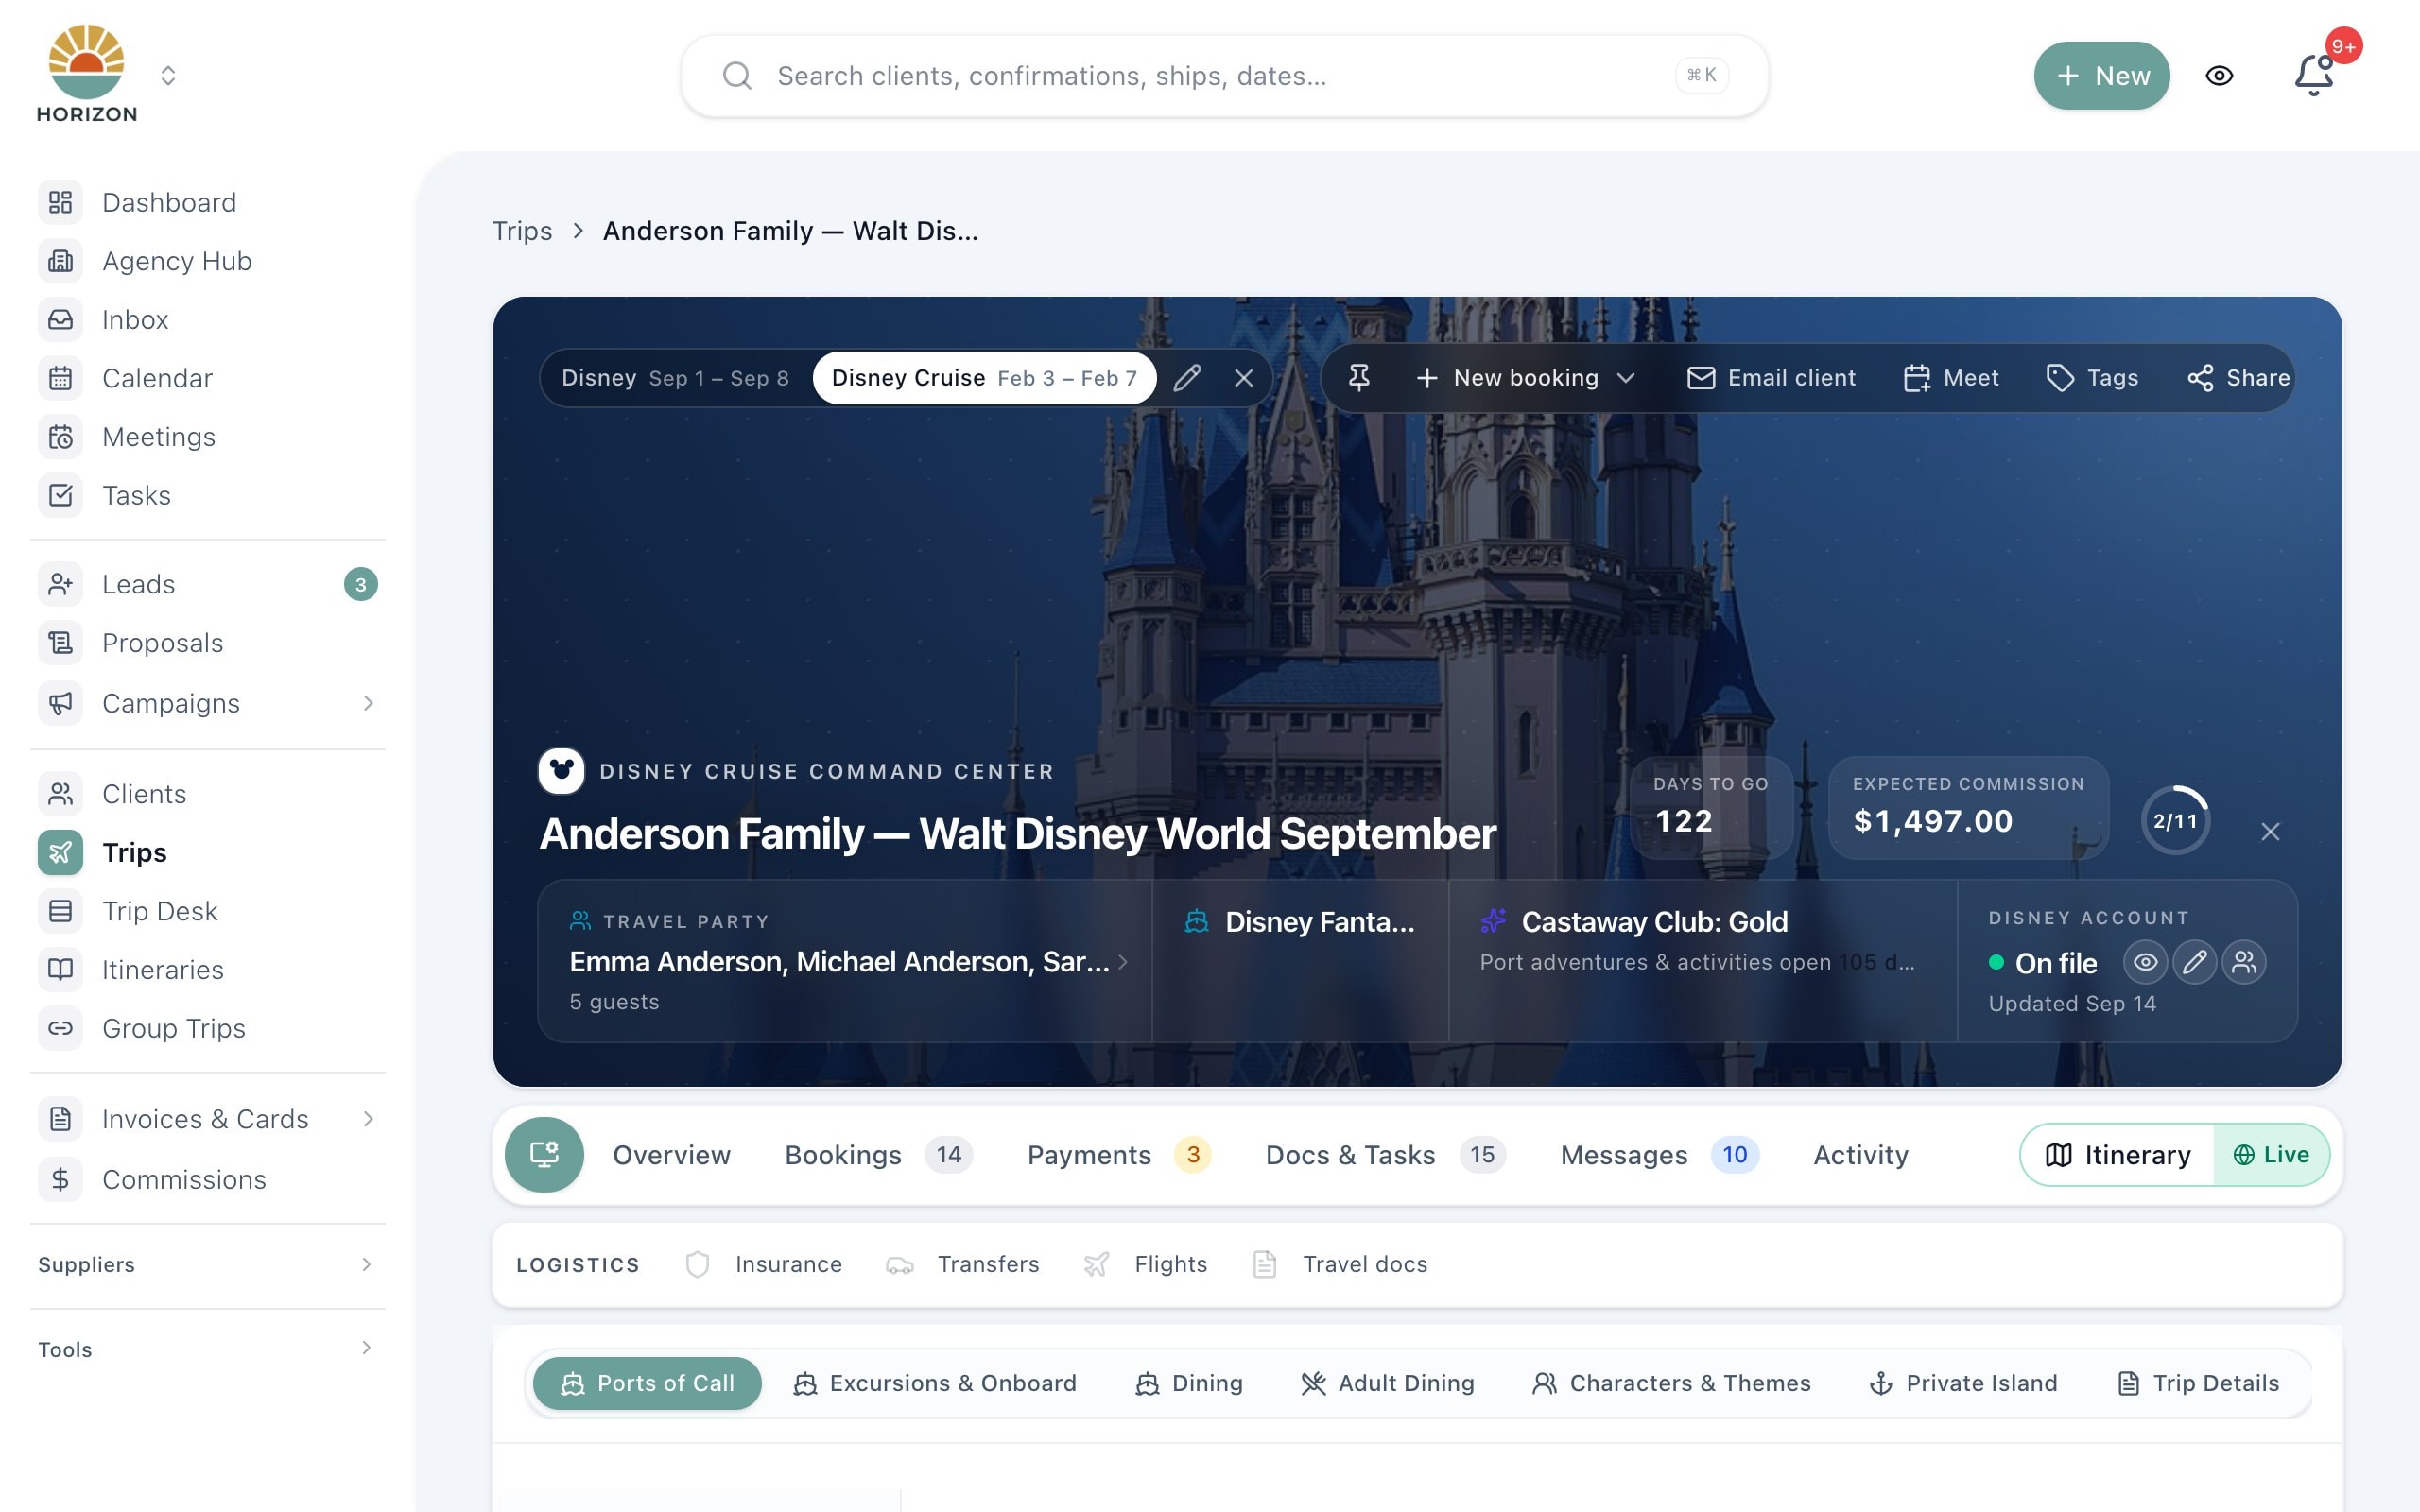
Task: Open the Activity tab
Action: click(x=1860, y=1155)
